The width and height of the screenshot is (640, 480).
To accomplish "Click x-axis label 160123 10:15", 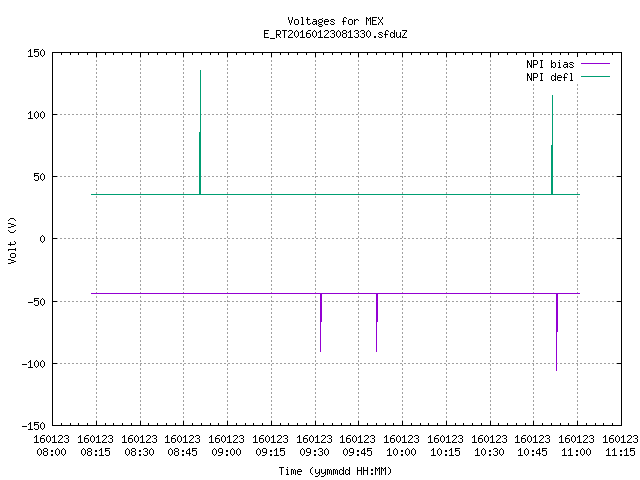I will click(445, 446).
